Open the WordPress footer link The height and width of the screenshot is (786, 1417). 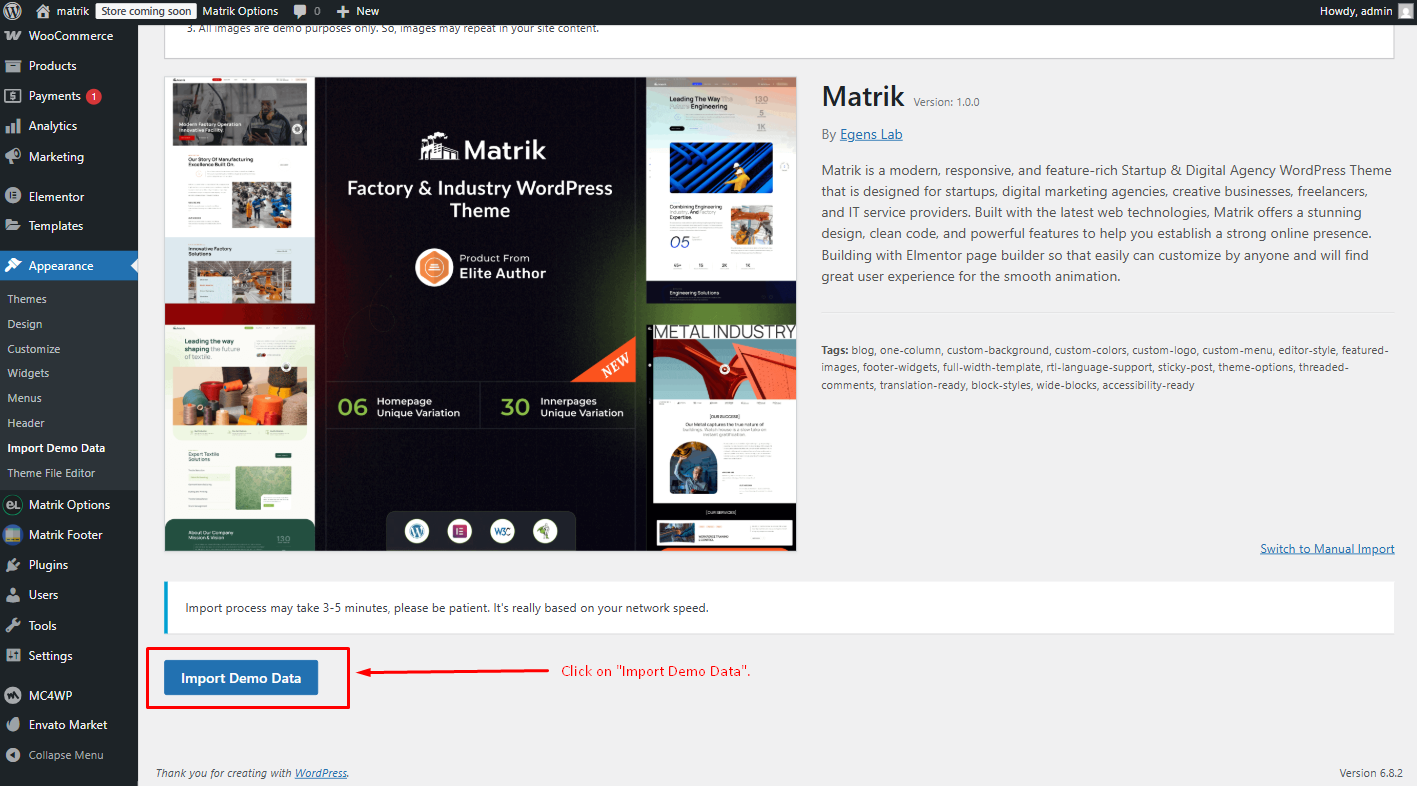coord(321,773)
